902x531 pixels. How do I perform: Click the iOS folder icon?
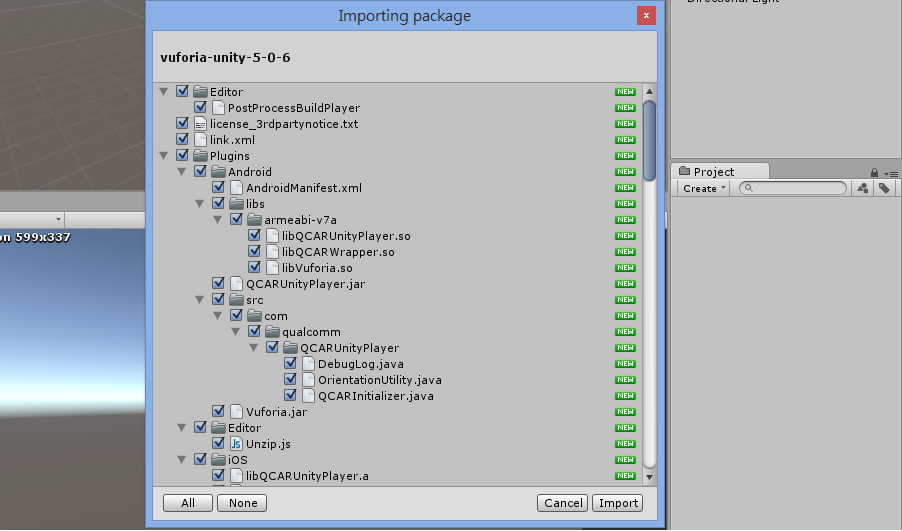(218, 460)
